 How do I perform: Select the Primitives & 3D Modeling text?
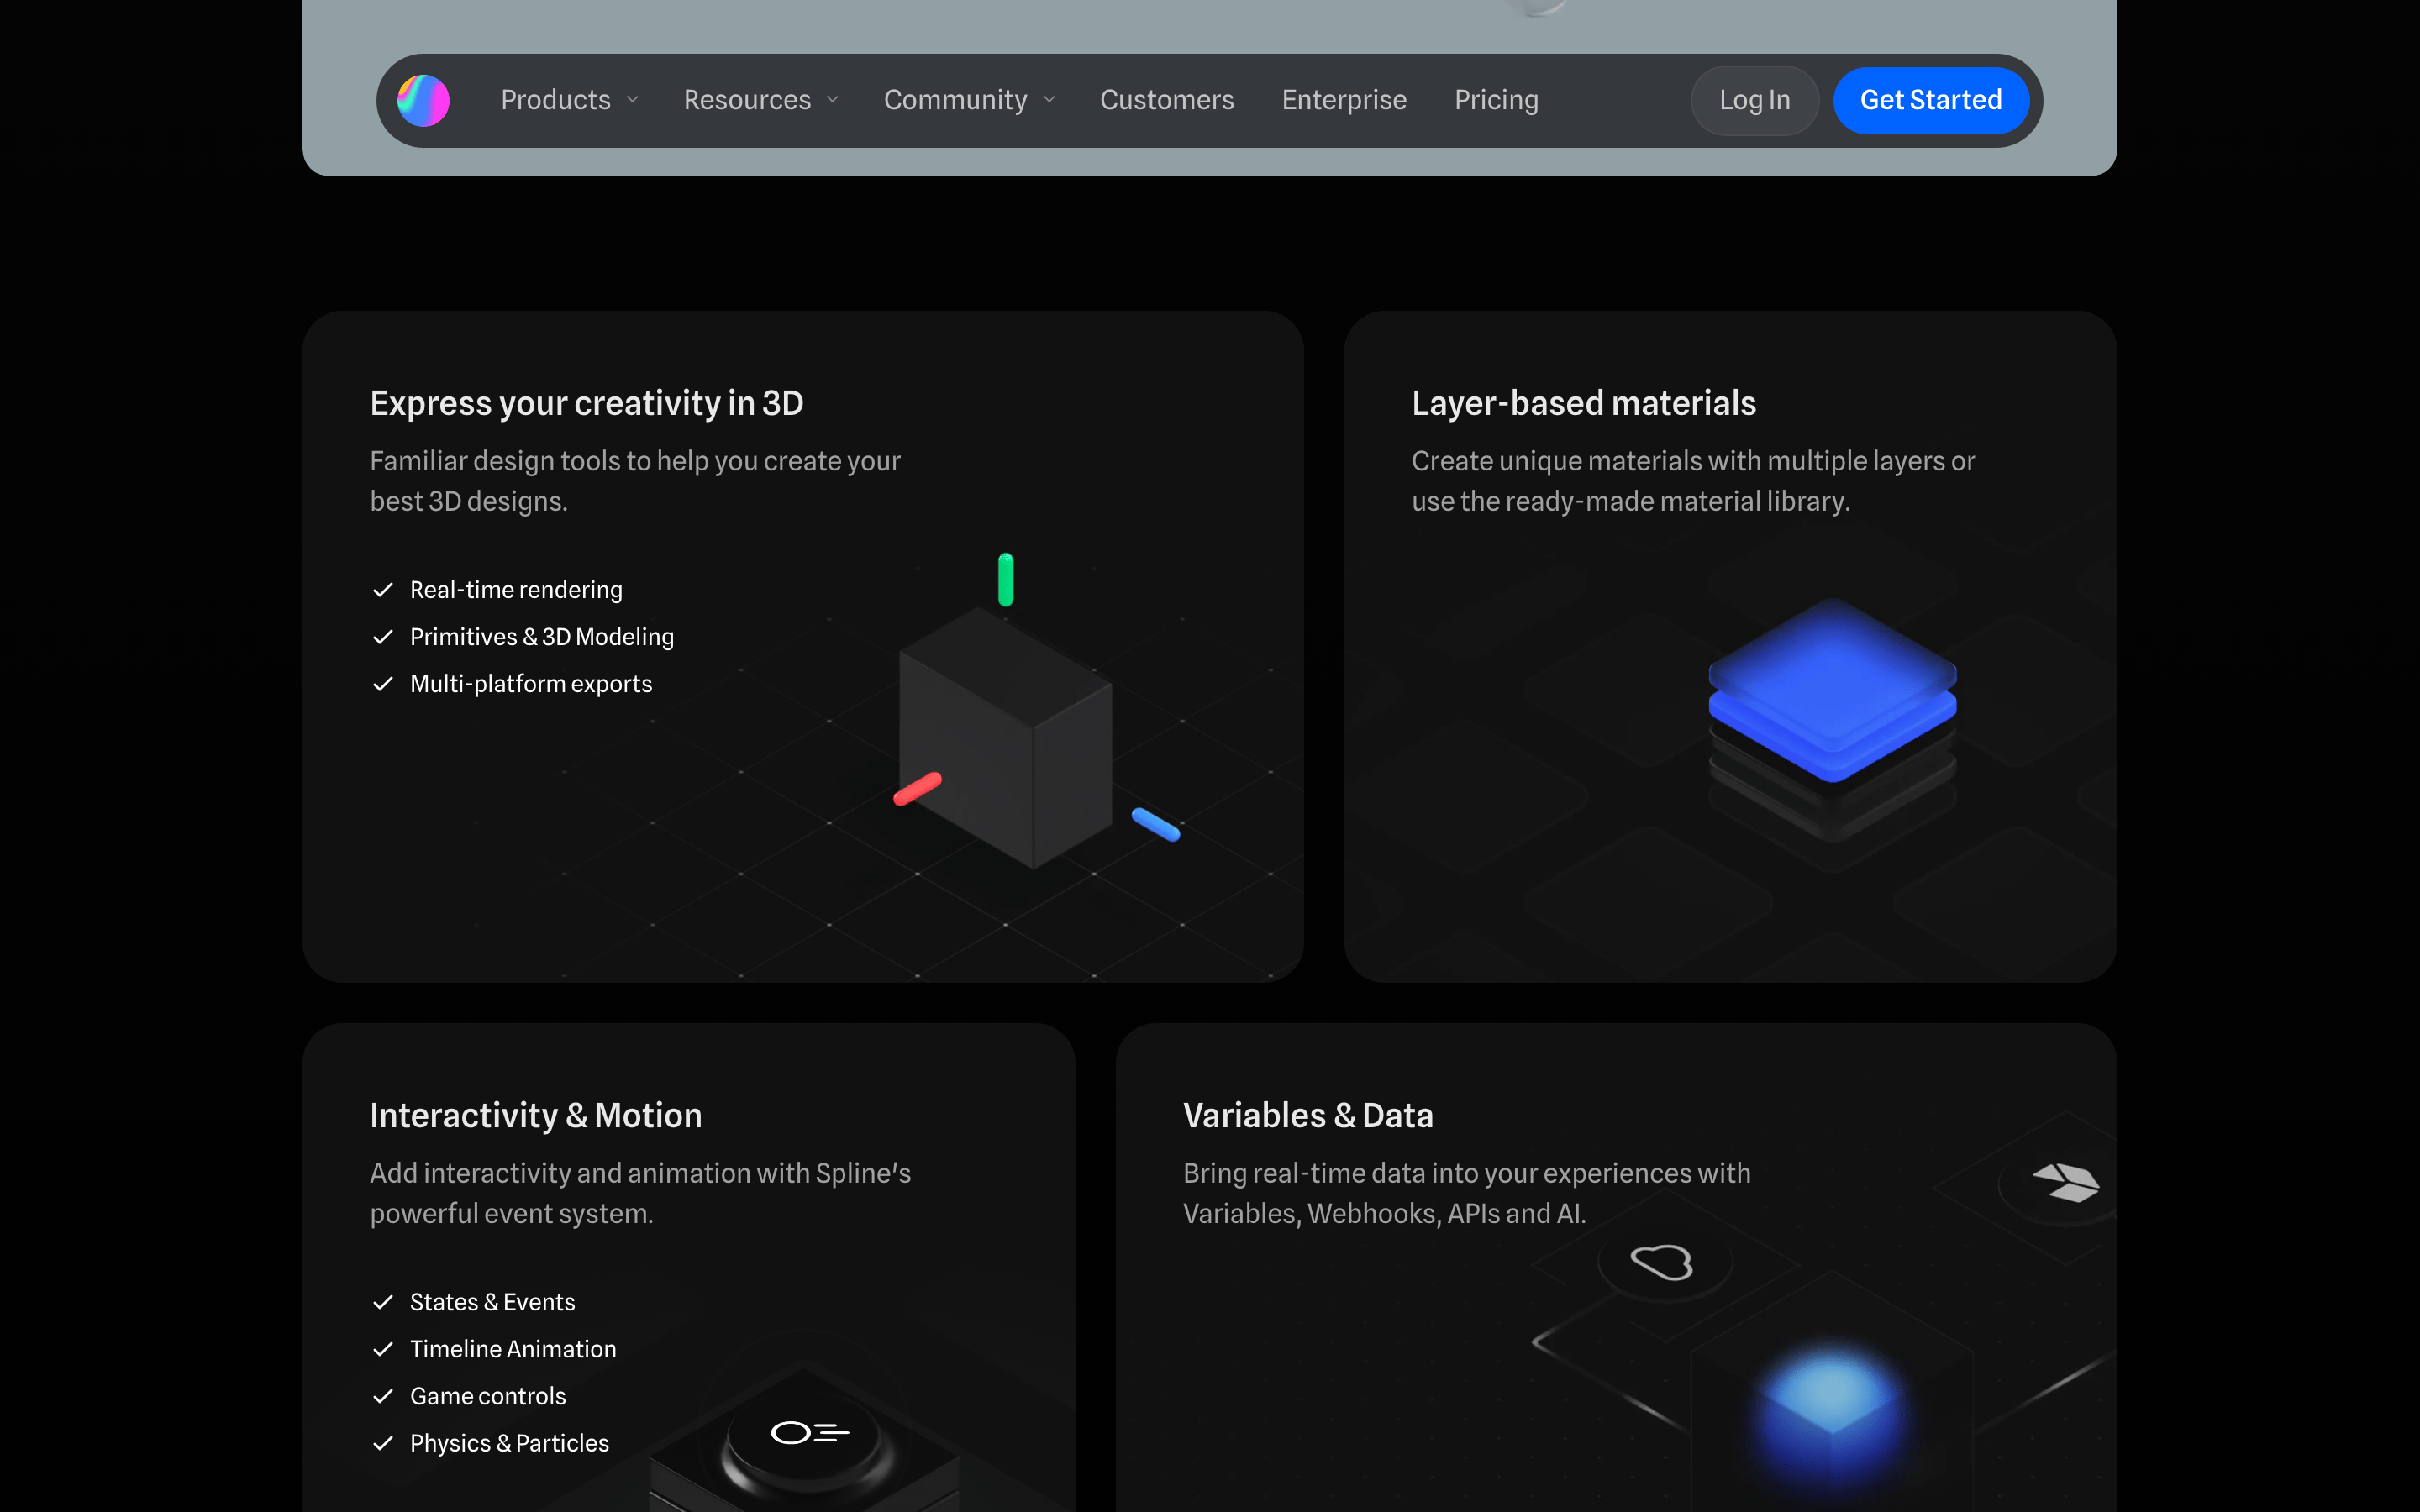point(542,637)
